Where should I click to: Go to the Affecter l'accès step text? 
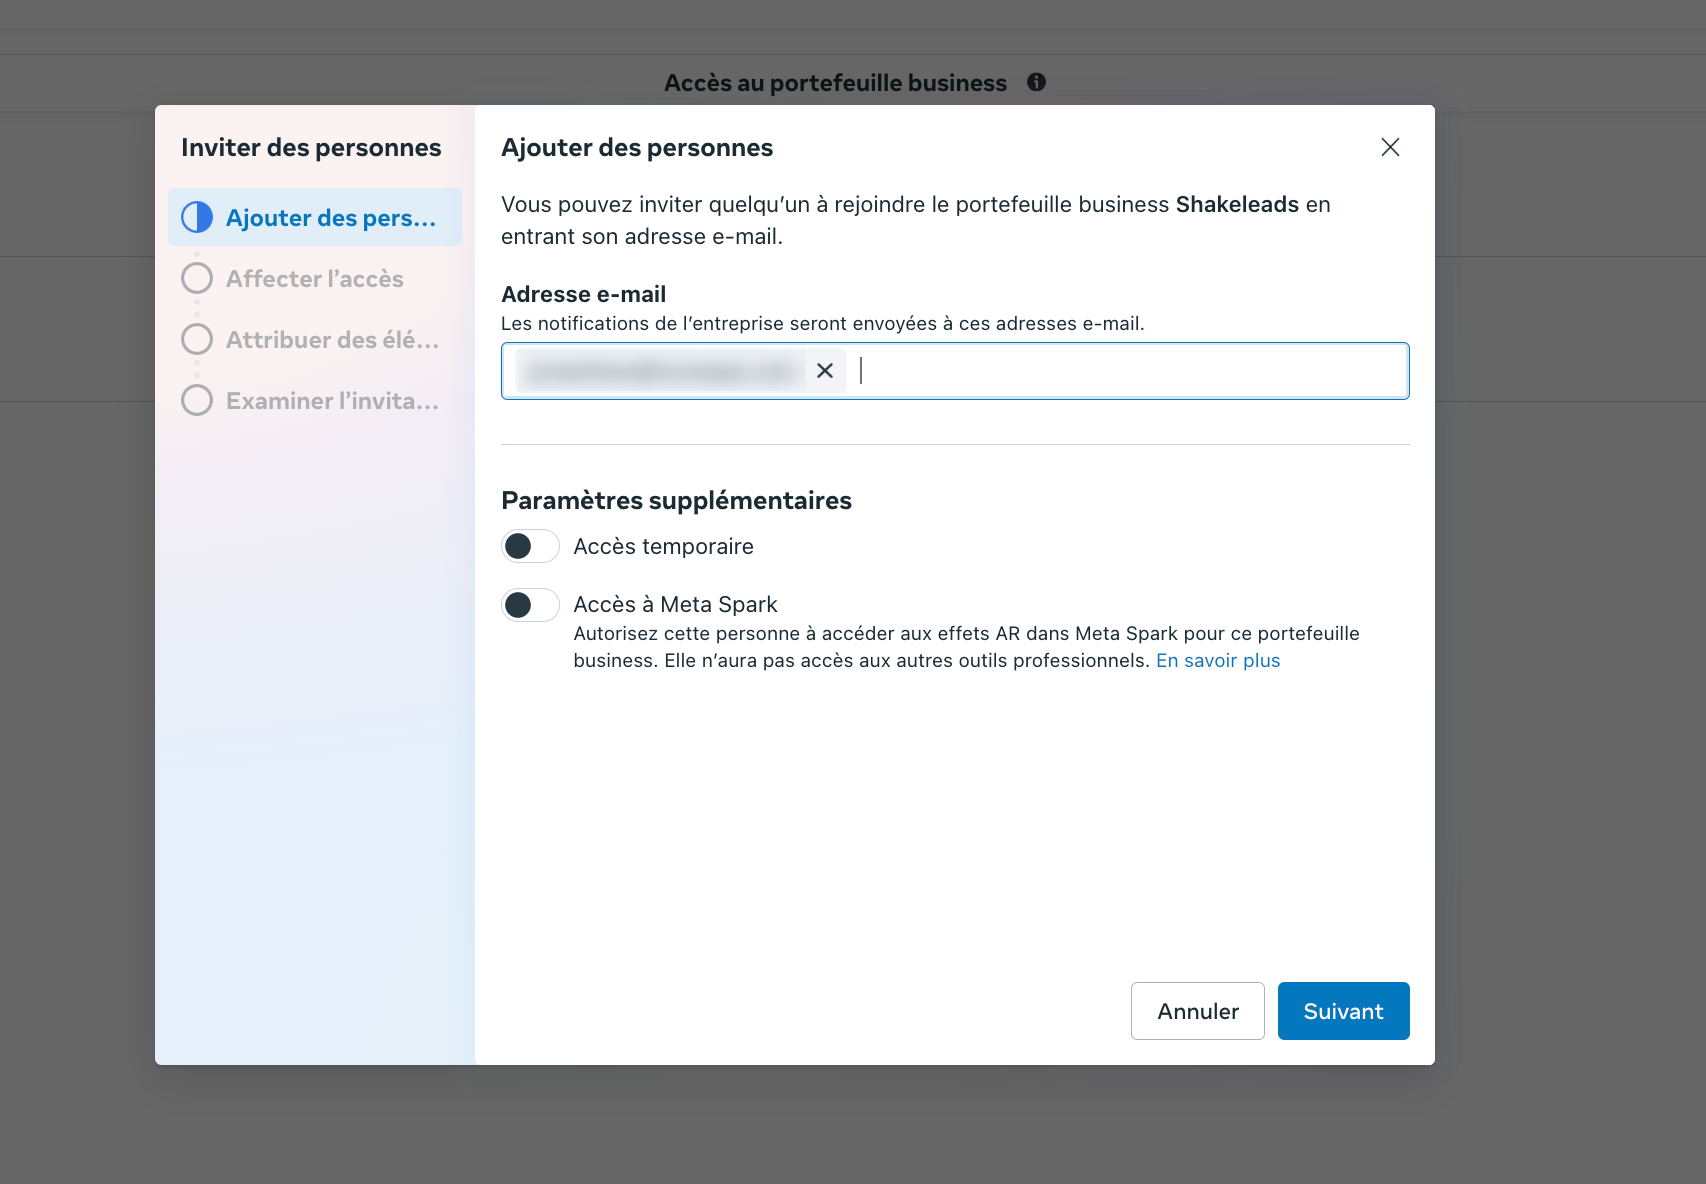click(x=315, y=279)
